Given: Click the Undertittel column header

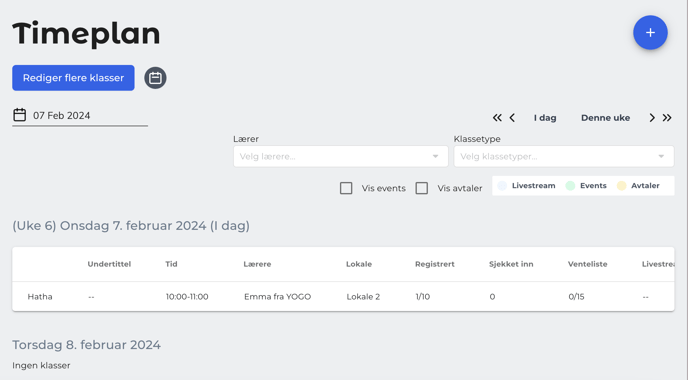Looking at the screenshot, I should click(109, 264).
